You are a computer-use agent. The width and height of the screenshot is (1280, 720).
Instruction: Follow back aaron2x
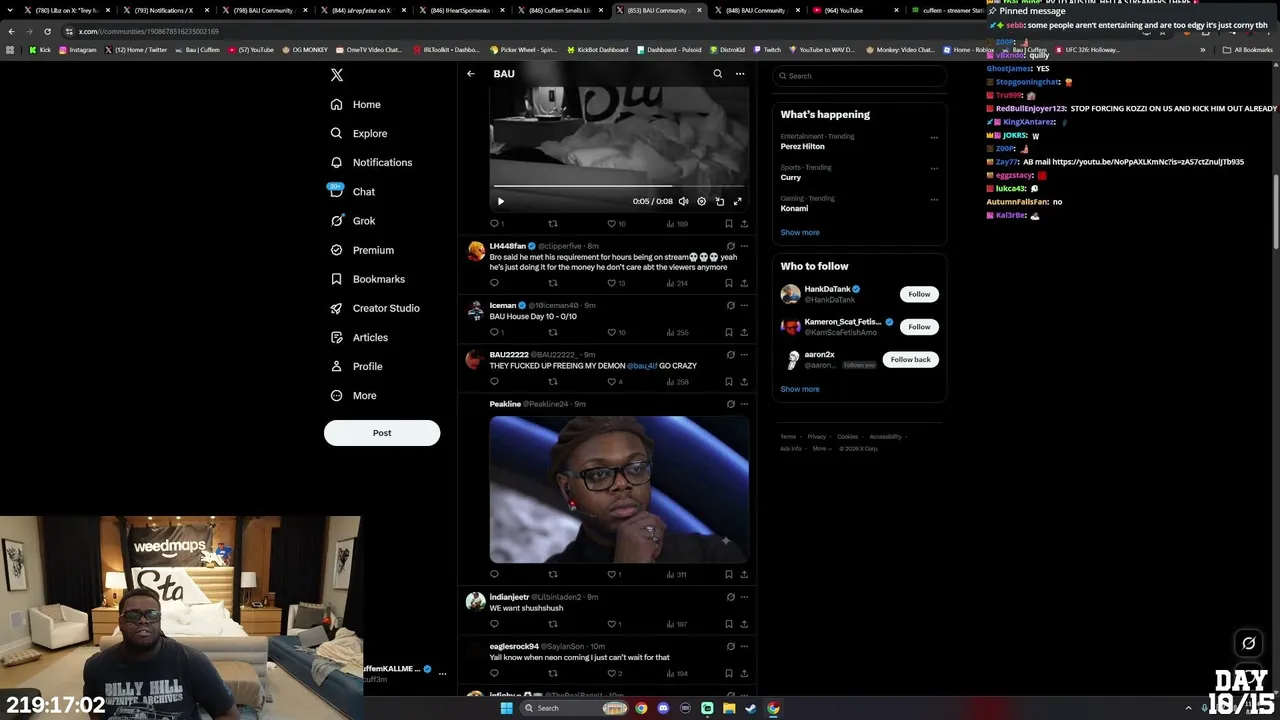click(x=910, y=359)
